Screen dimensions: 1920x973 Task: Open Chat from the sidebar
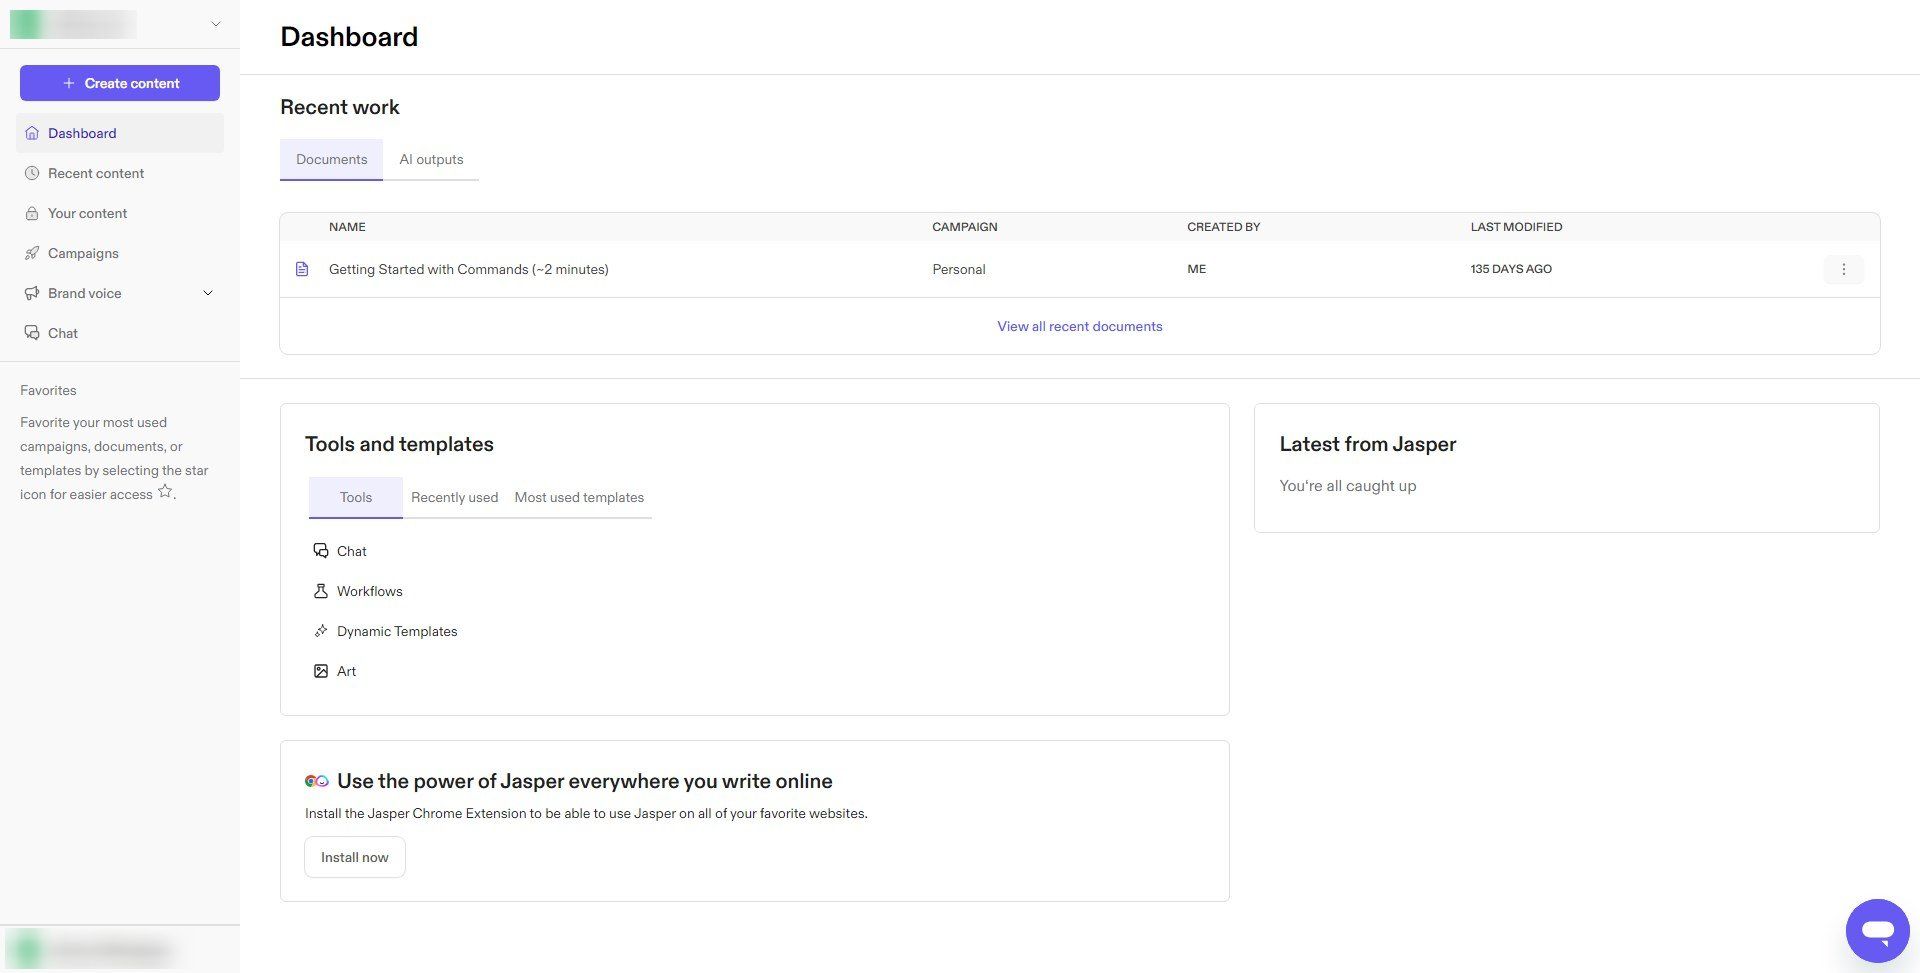(x=120, y=333)
